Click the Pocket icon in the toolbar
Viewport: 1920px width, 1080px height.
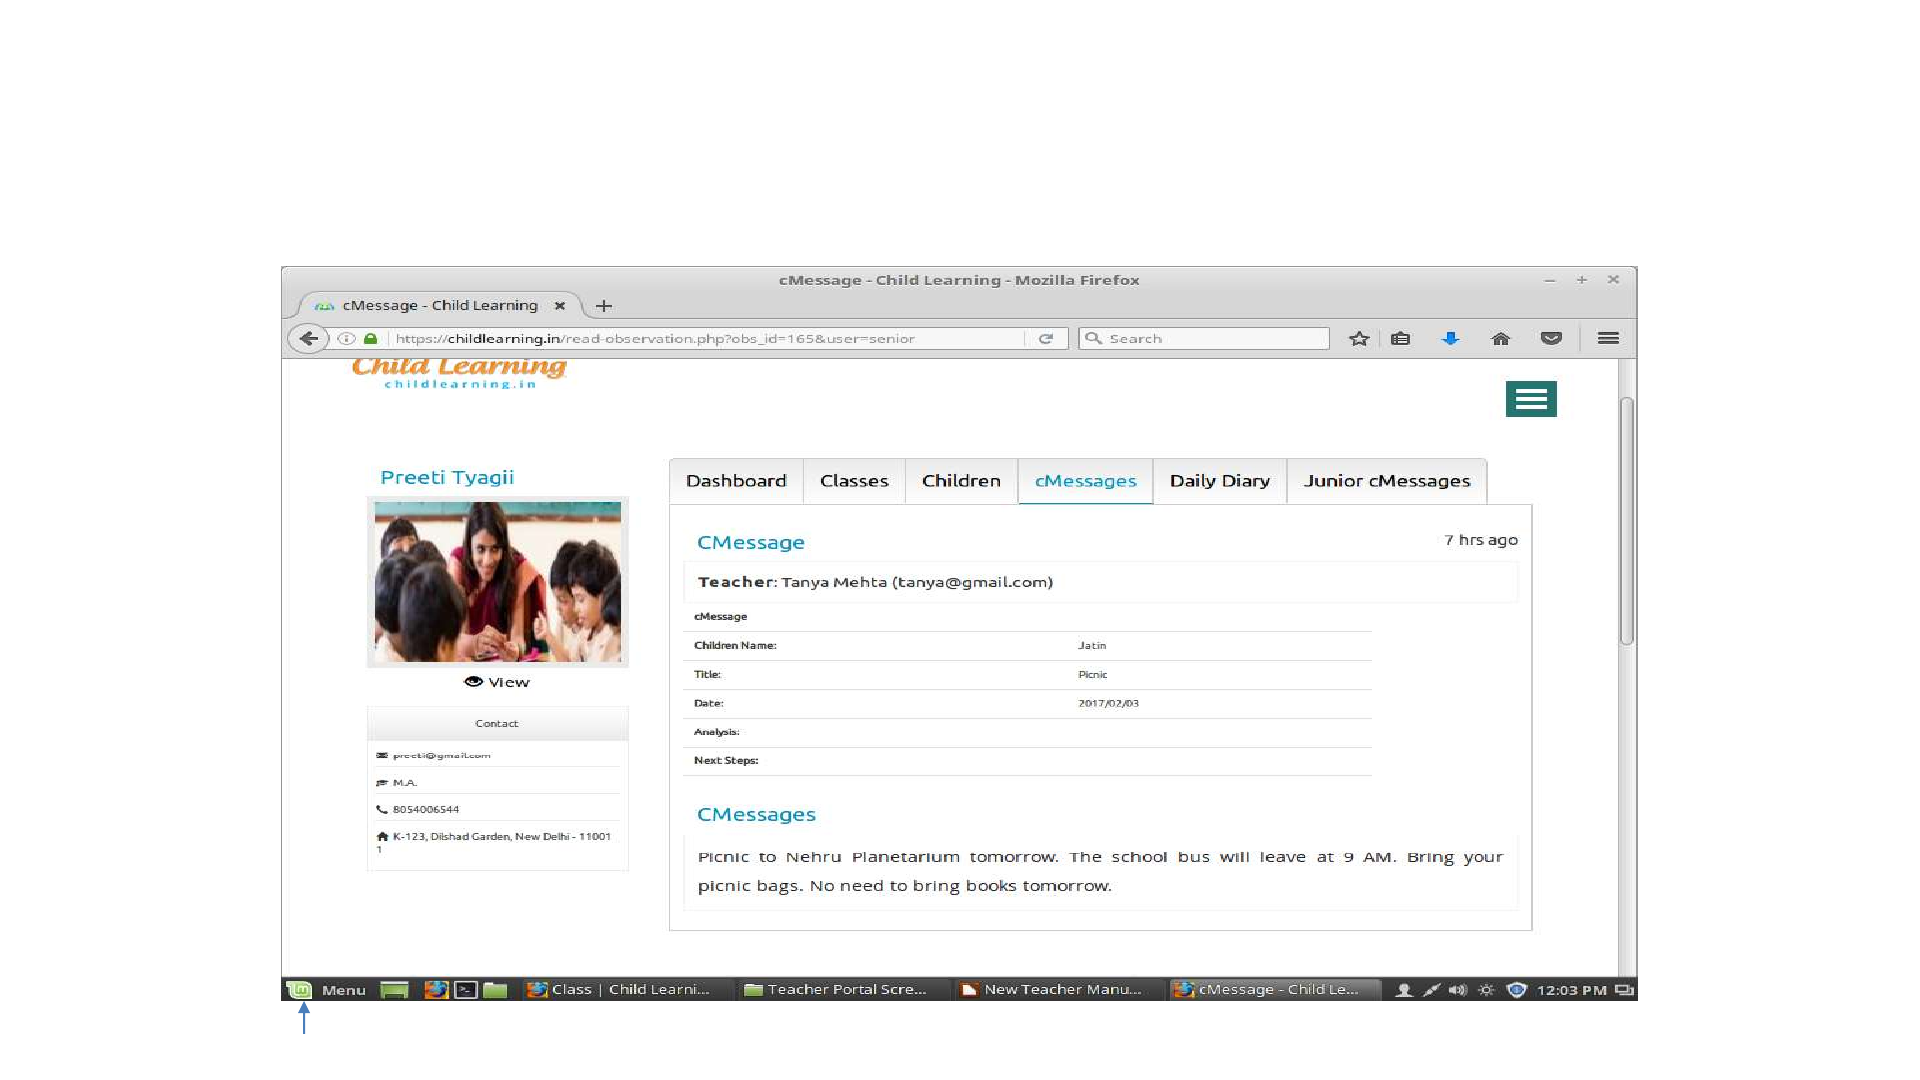click(x=1551, y=339)
